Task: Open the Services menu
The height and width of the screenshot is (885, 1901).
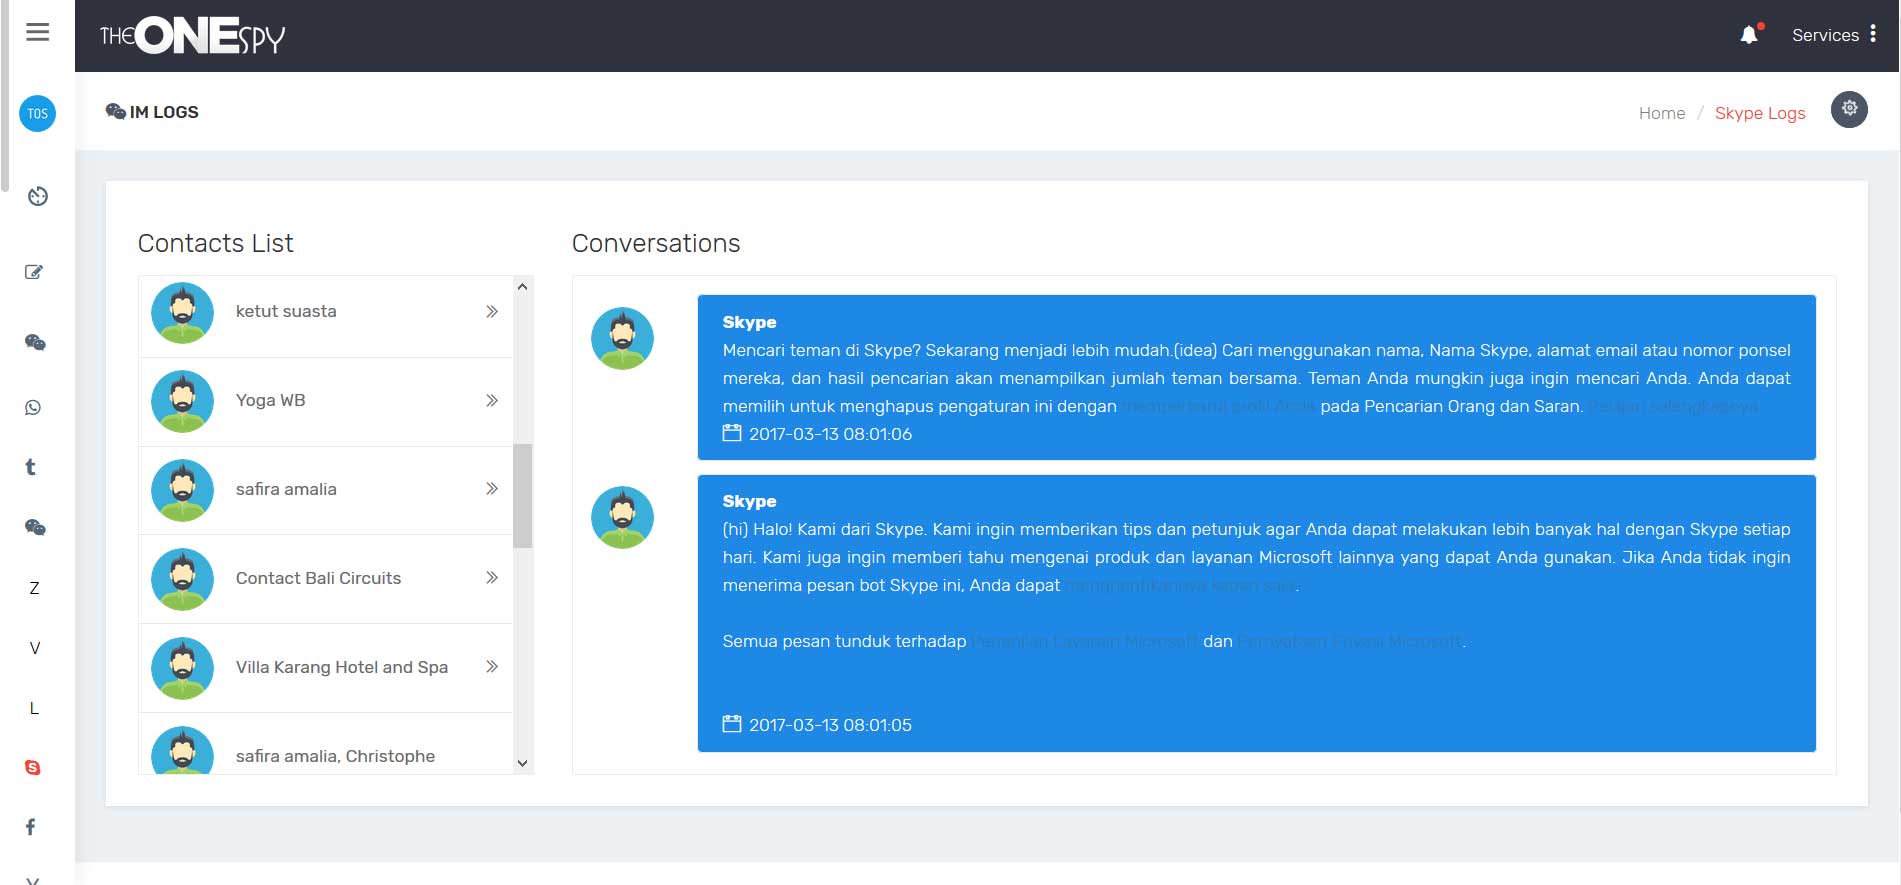Action: pos(1834,35)
